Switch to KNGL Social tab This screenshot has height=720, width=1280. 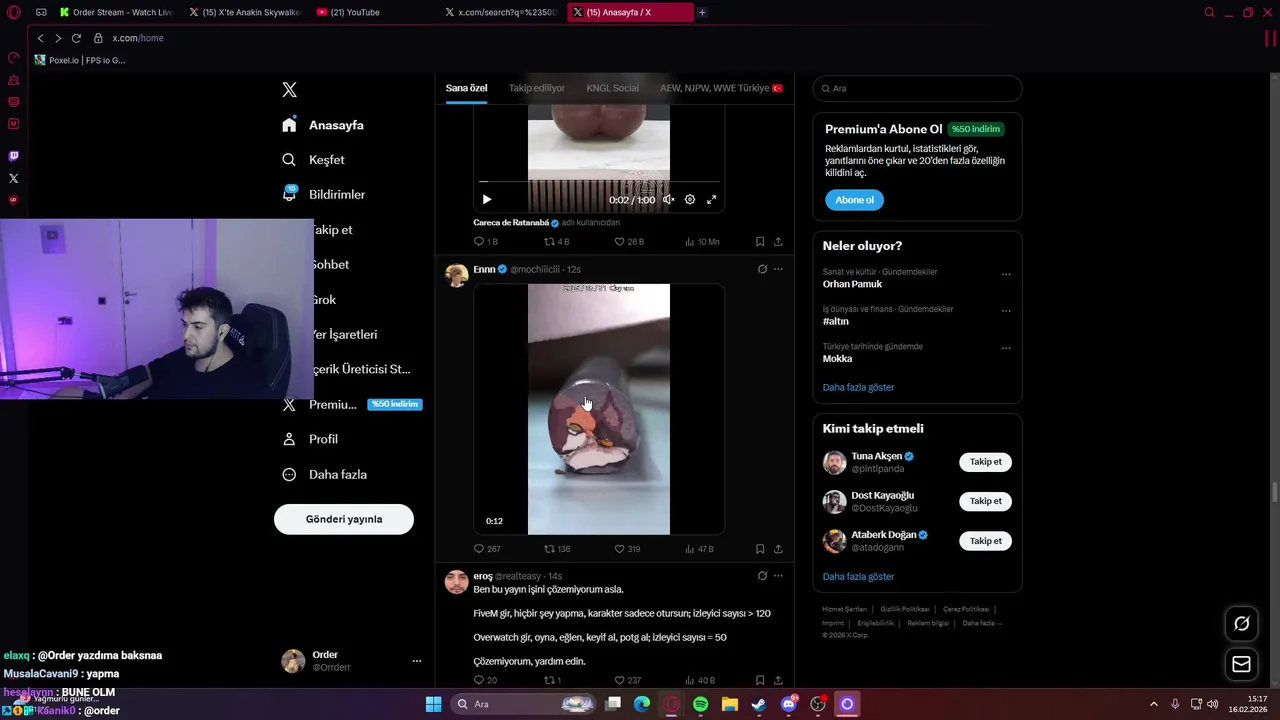(612, 88)
